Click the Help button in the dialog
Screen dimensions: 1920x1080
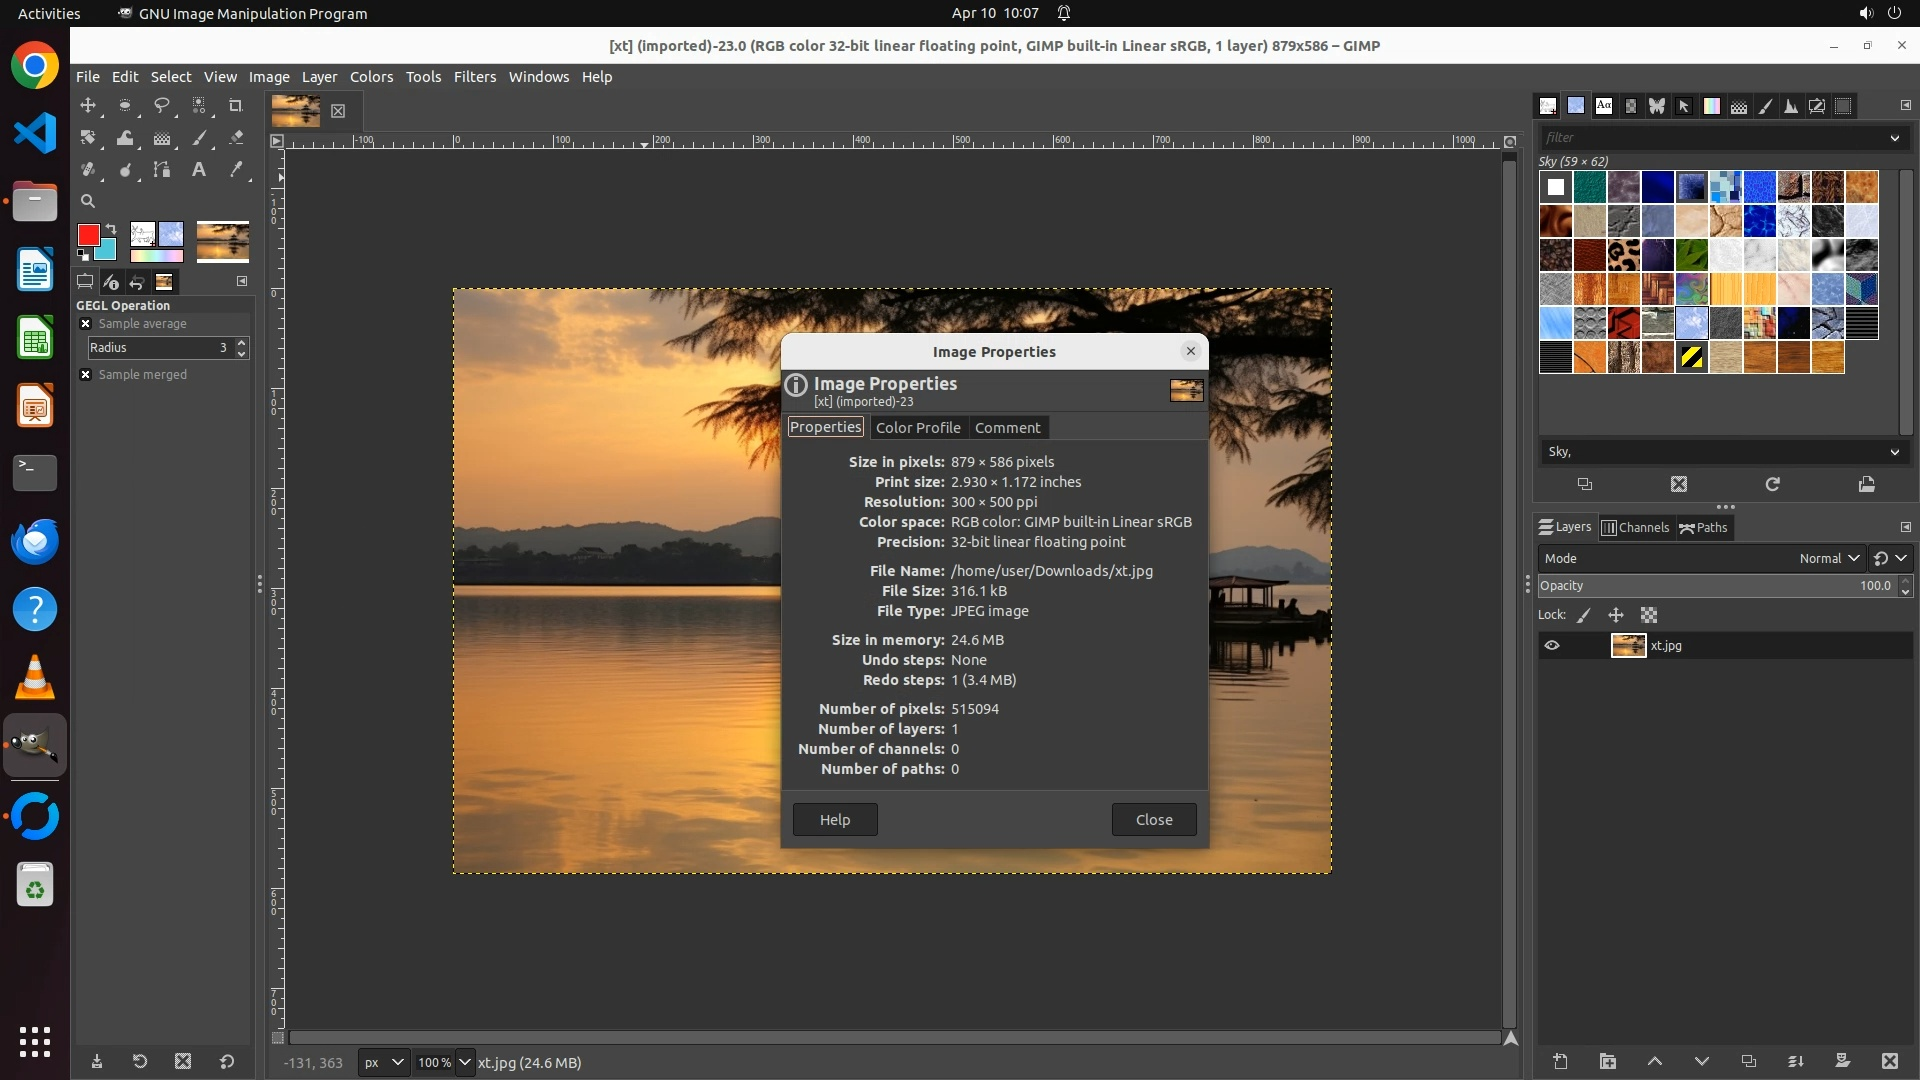[834, 820]
